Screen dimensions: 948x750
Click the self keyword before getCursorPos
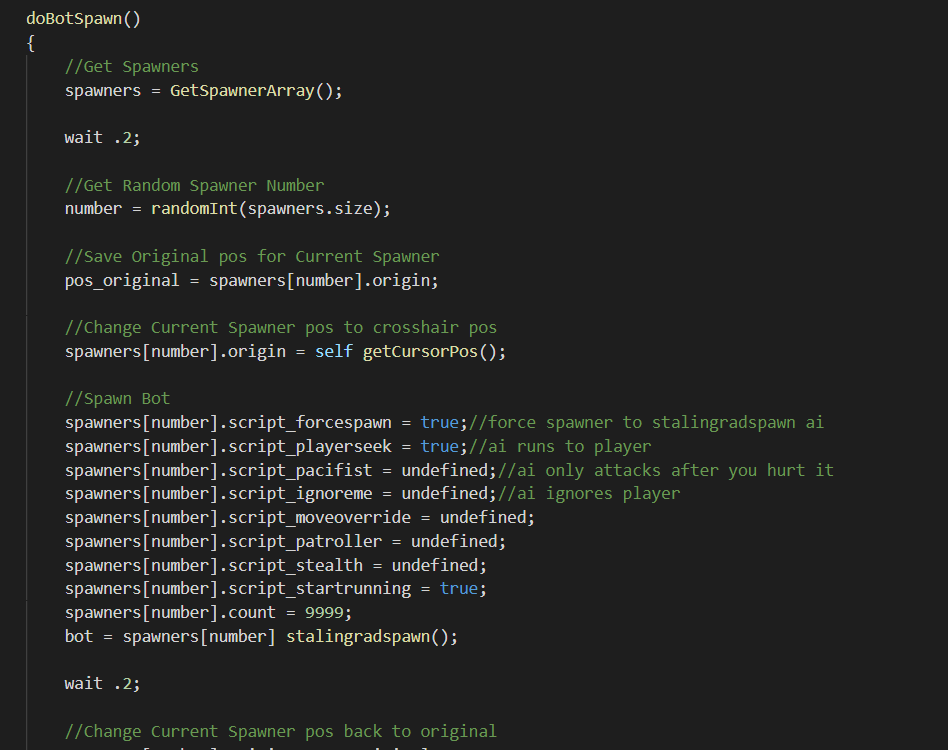333,352
